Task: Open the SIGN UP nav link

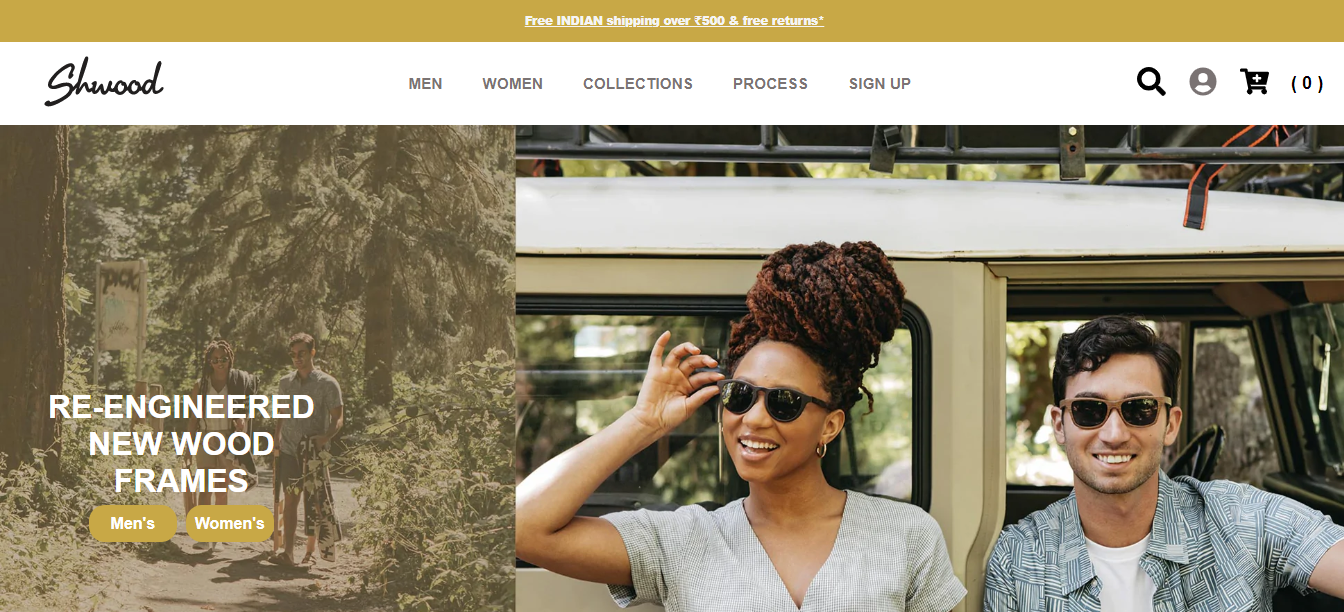Action: click(880, 84)
